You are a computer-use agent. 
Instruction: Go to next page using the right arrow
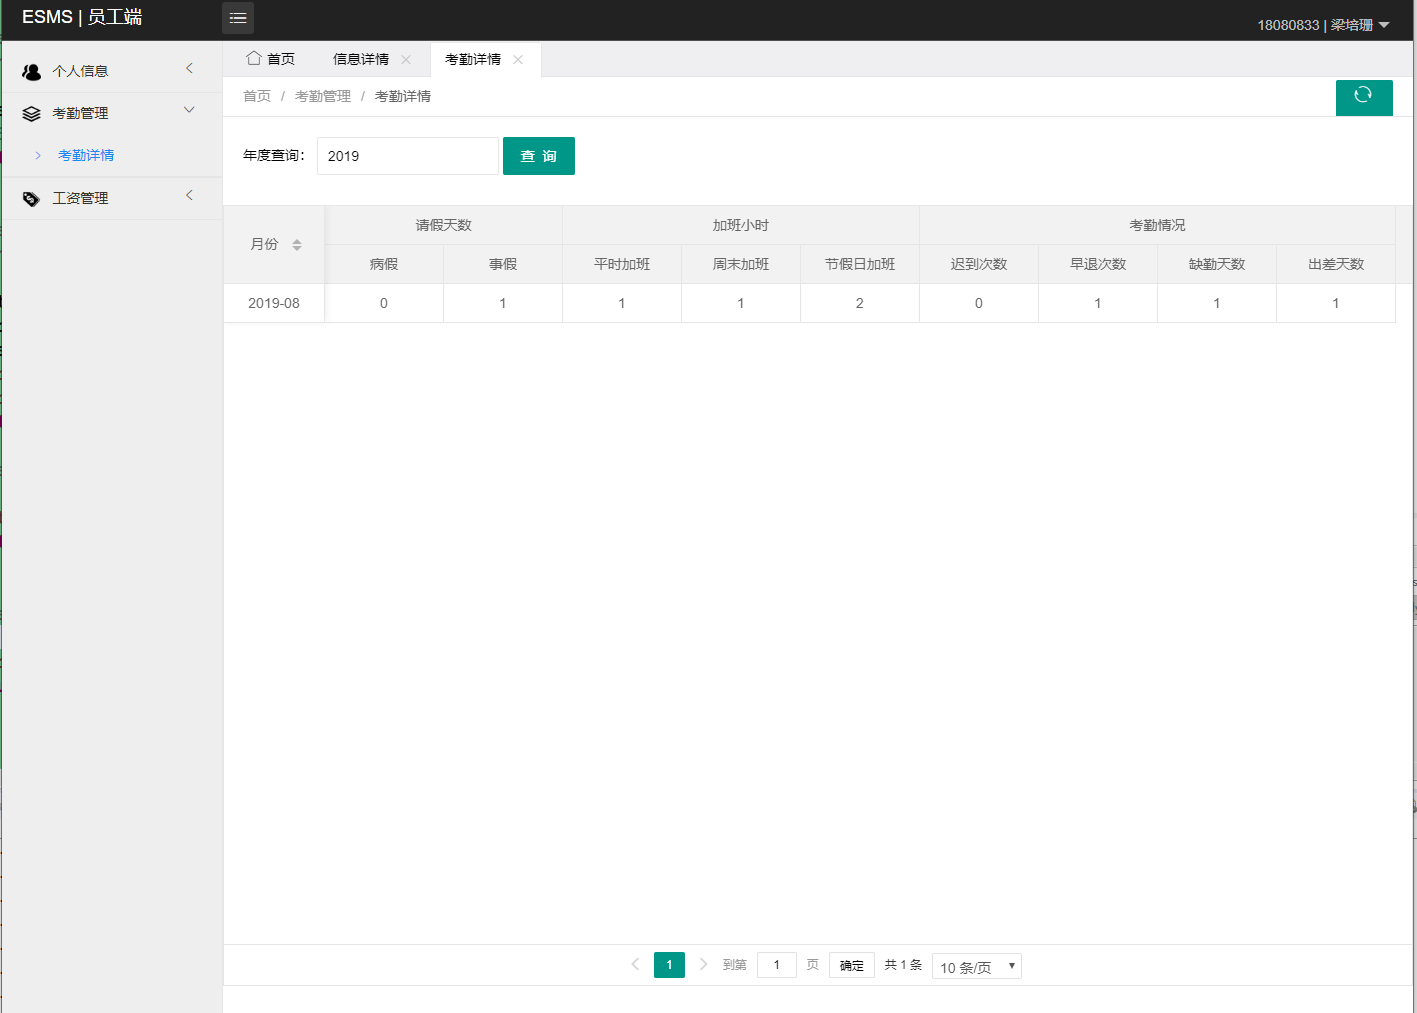(703, 964)
